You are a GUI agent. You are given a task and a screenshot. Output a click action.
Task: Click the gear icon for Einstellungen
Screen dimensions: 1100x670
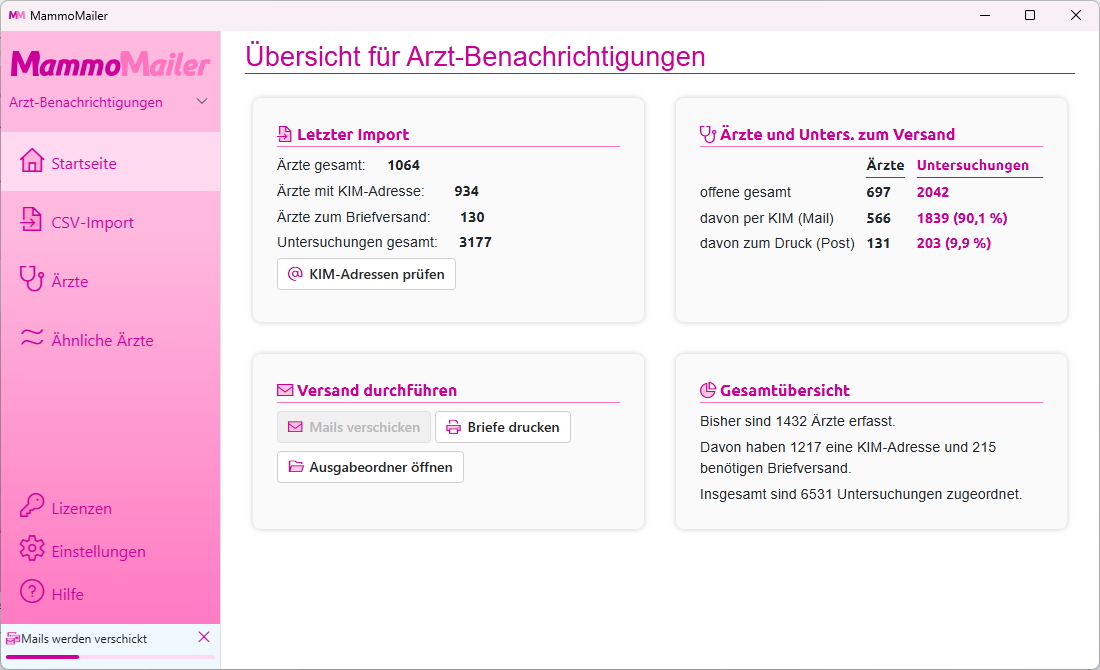point(32,549)
